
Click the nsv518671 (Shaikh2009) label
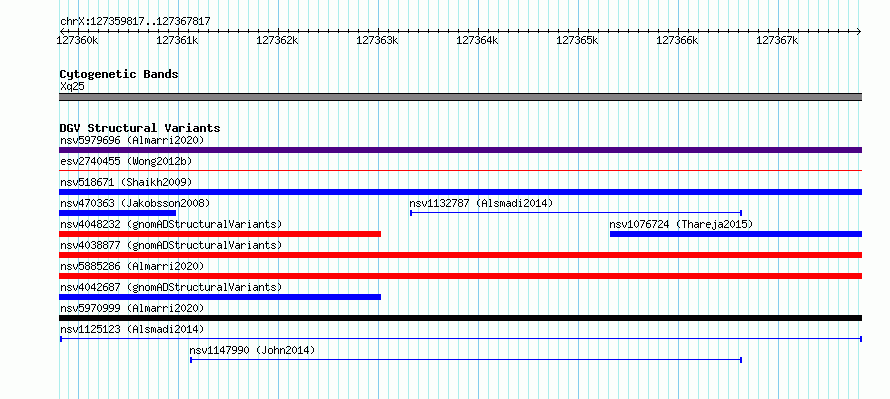126,182
